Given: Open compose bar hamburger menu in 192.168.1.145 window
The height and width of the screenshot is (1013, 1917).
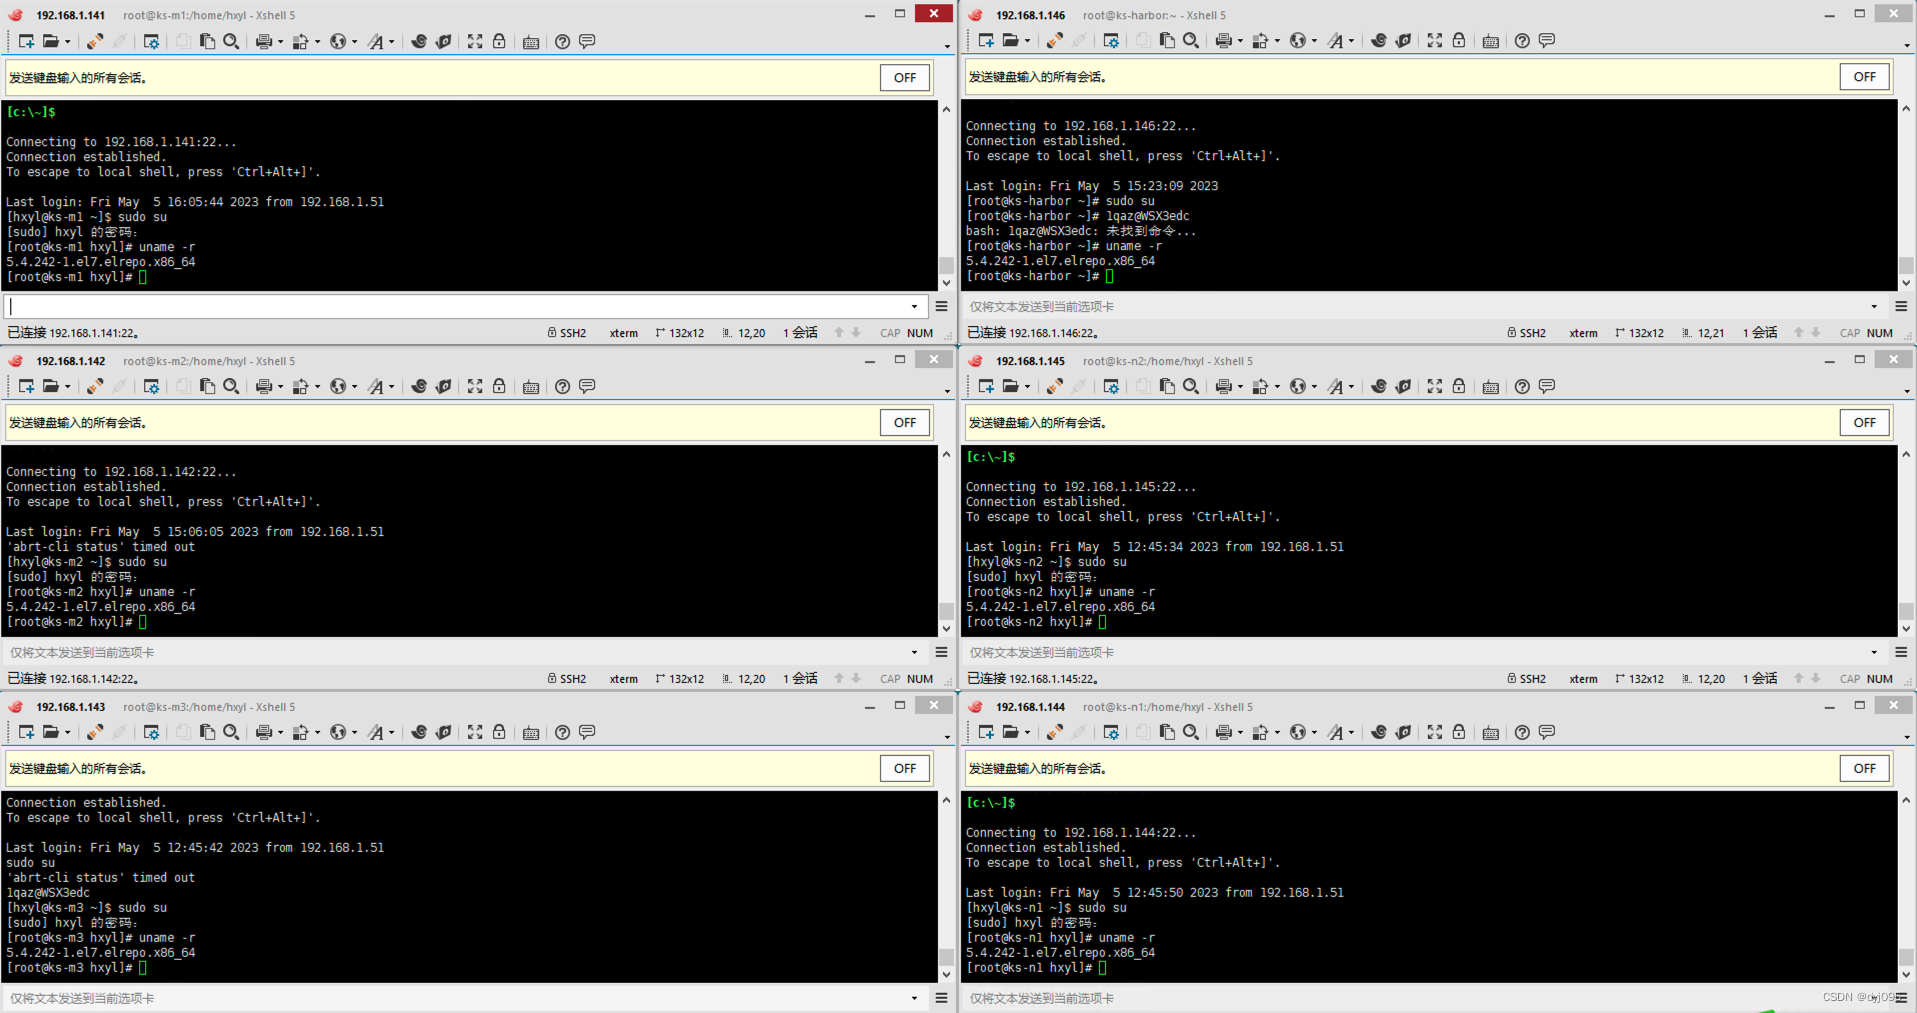Looking at the screenshot, I should [x=1901, y=653].
